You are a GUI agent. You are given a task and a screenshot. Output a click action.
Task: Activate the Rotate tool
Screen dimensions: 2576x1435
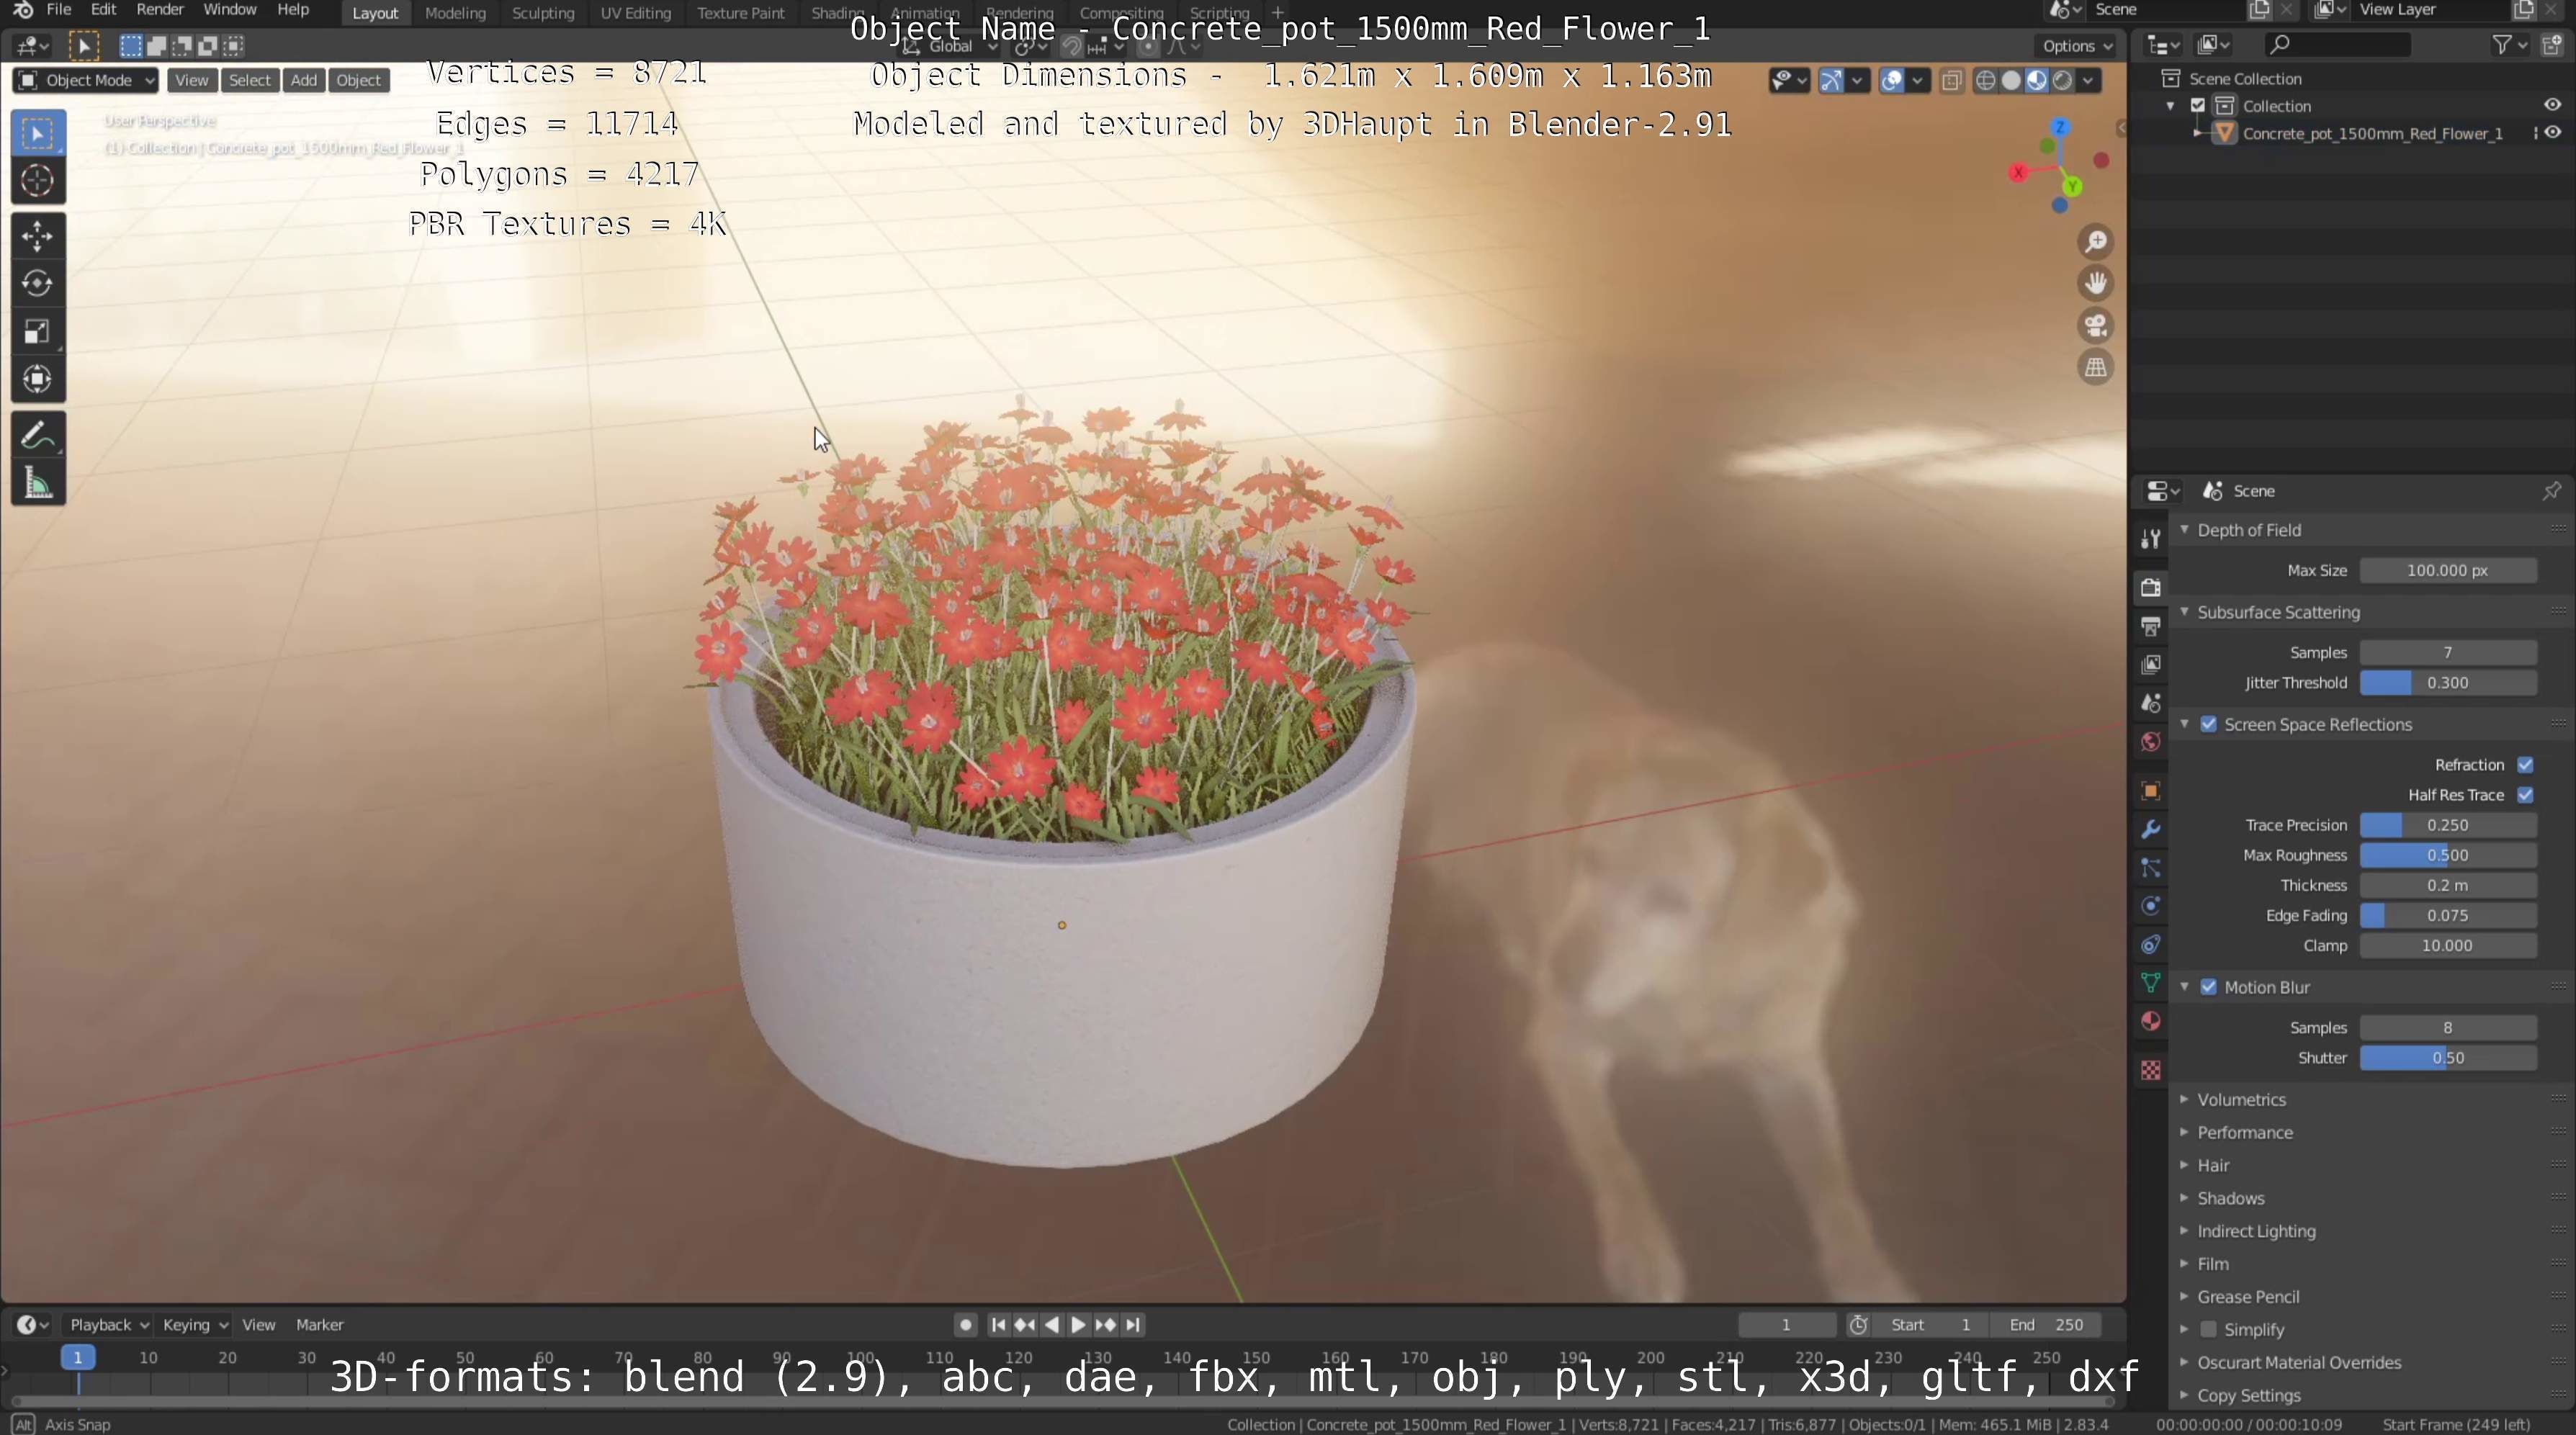tap(38, 284)
